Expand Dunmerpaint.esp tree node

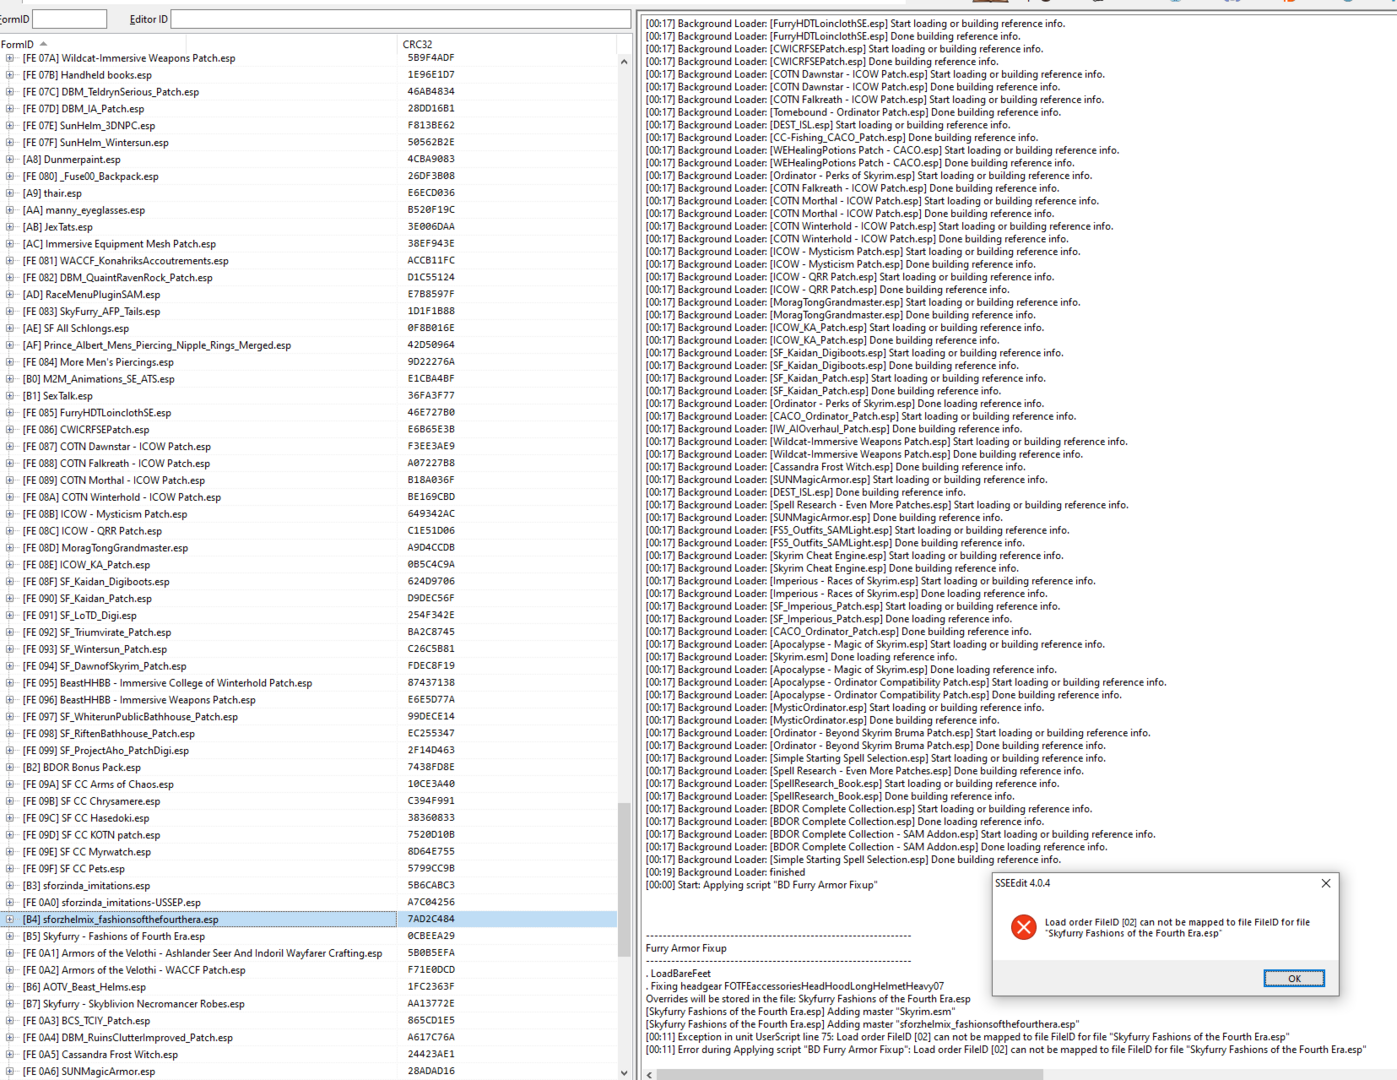click(x=10, y=159)
